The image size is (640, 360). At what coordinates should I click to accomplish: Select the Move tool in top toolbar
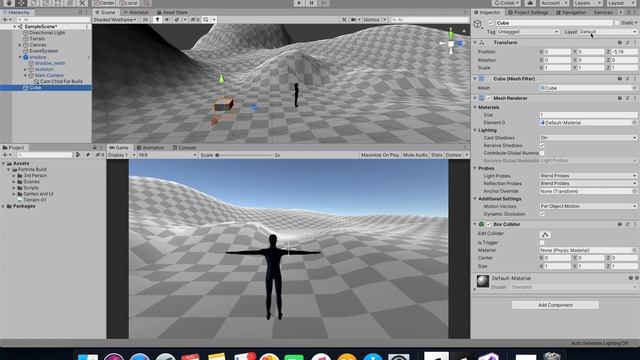21,3
